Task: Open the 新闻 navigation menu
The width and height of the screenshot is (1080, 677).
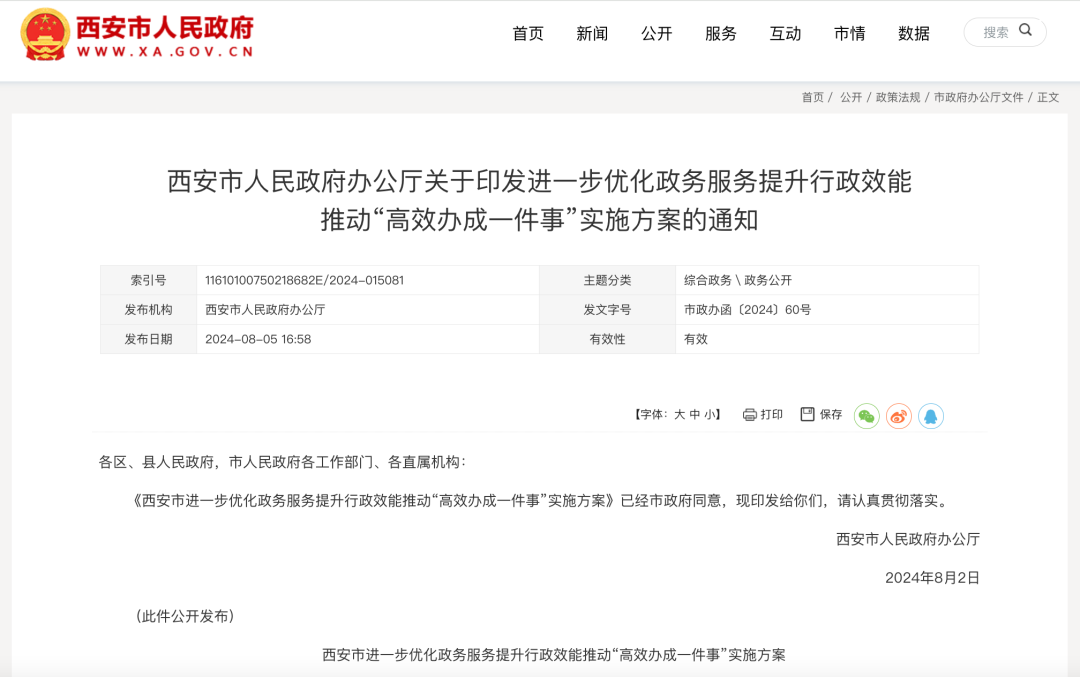Action: point(592,32)
